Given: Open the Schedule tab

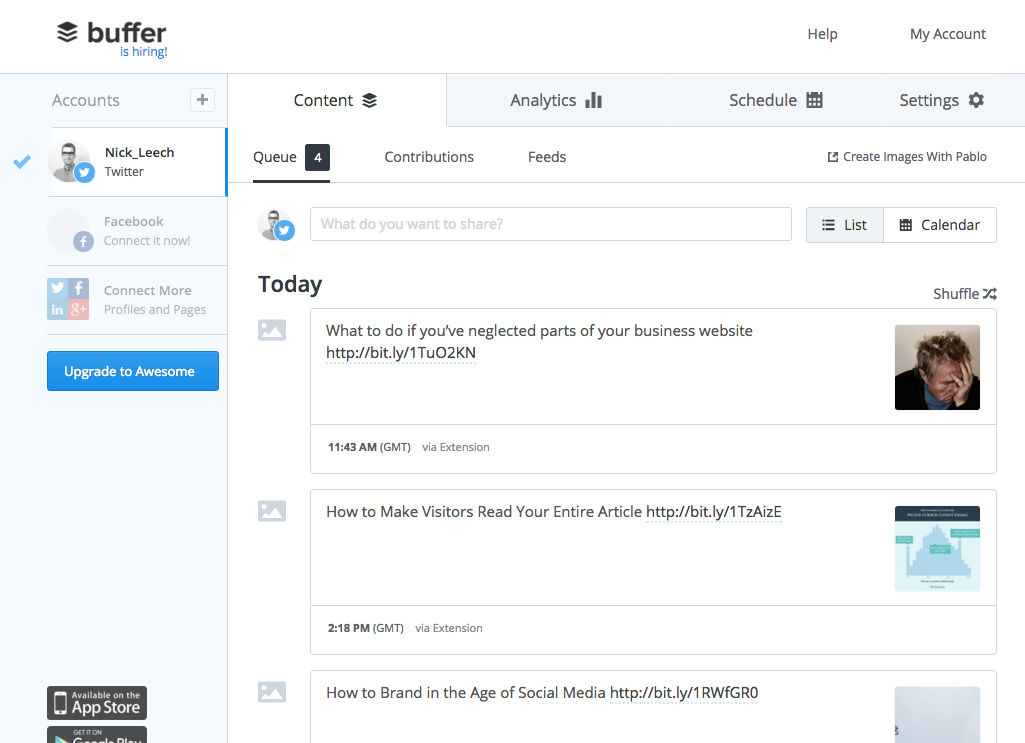Looking at the screenshot, I should coord(775,100).
